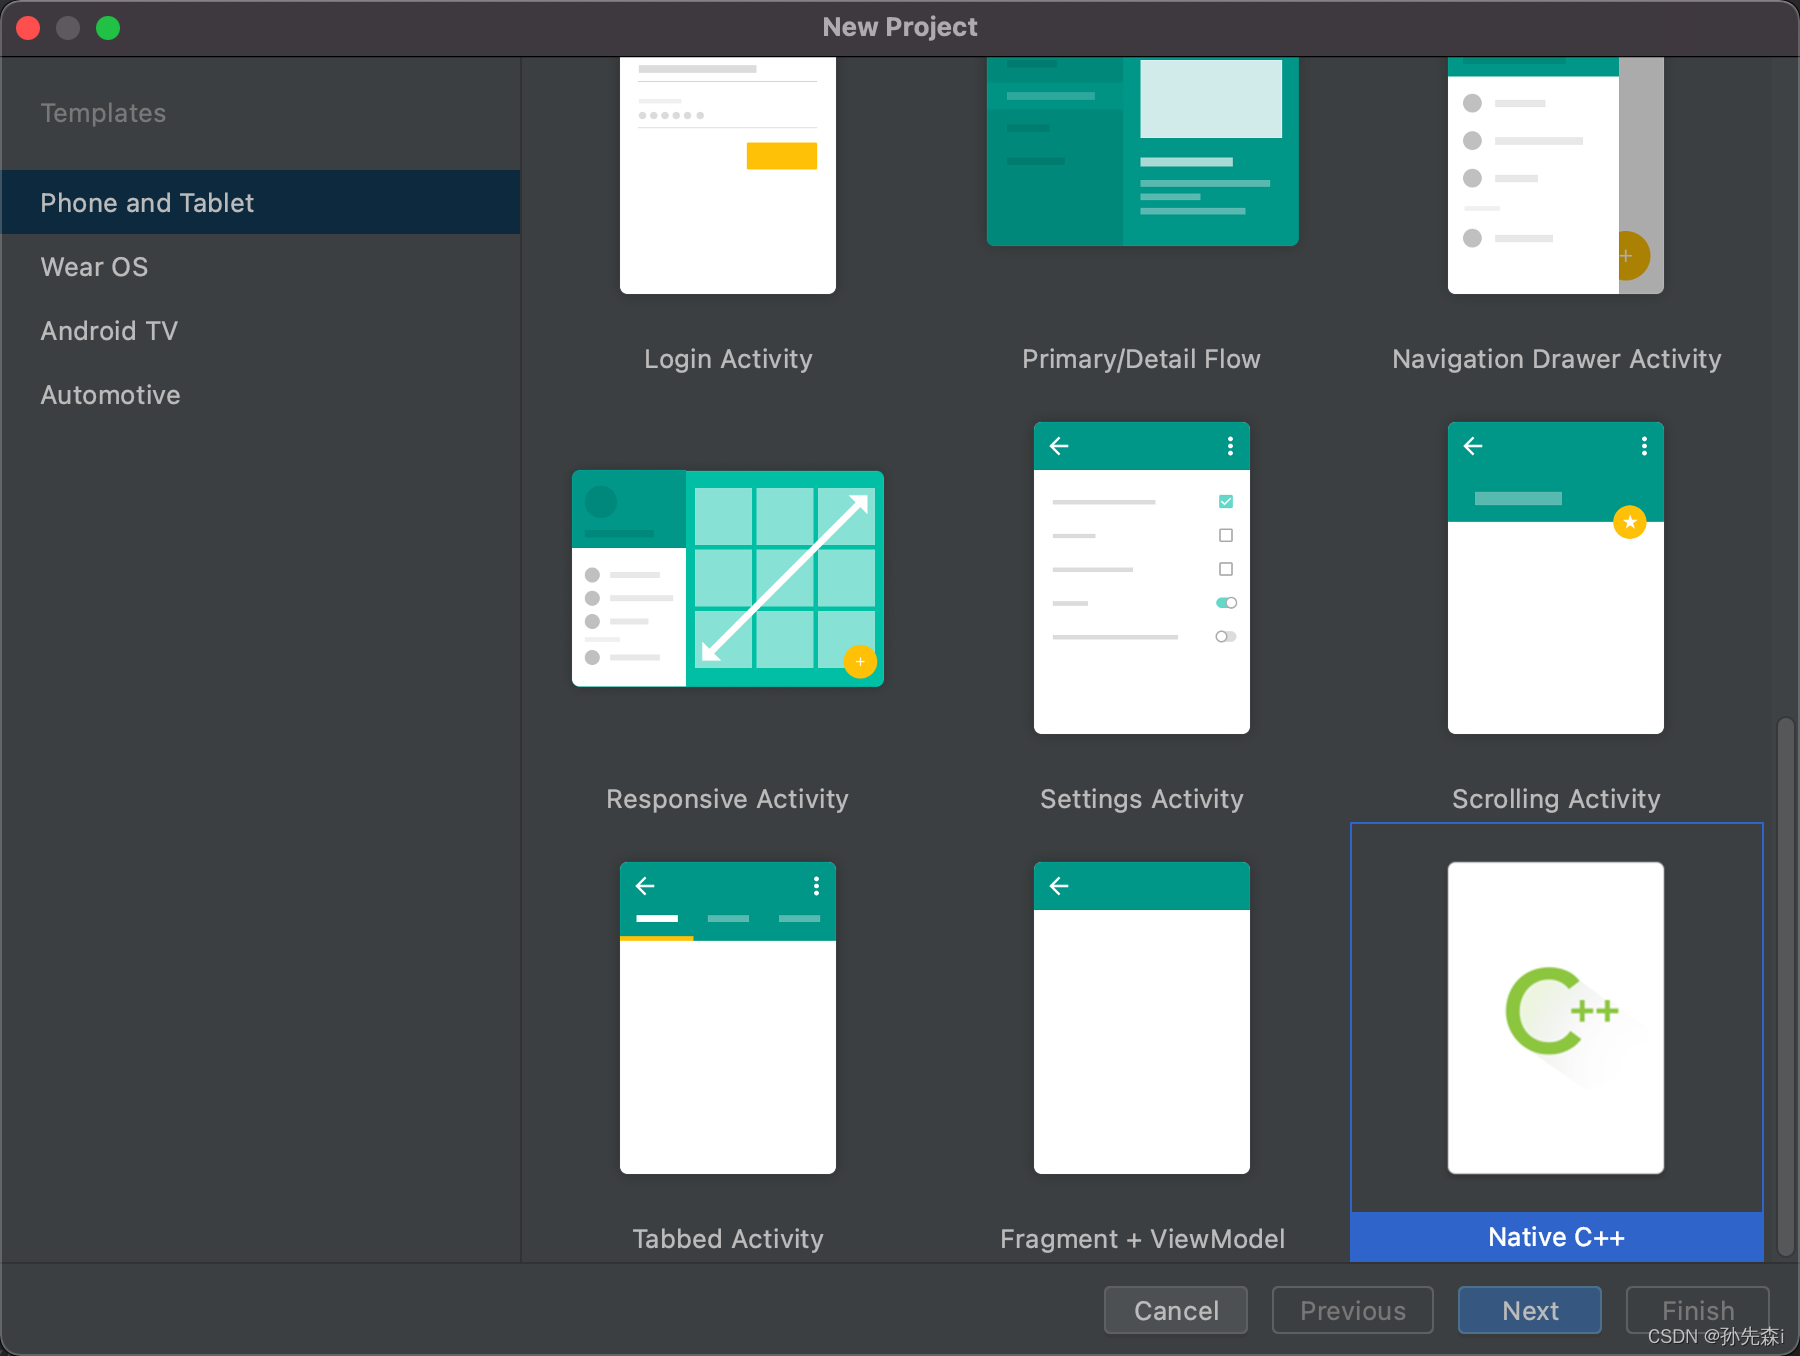Click the Fragment + ViewModel label text
This screenshot has height=1356, width=1800.
tap(1142, 1239)
